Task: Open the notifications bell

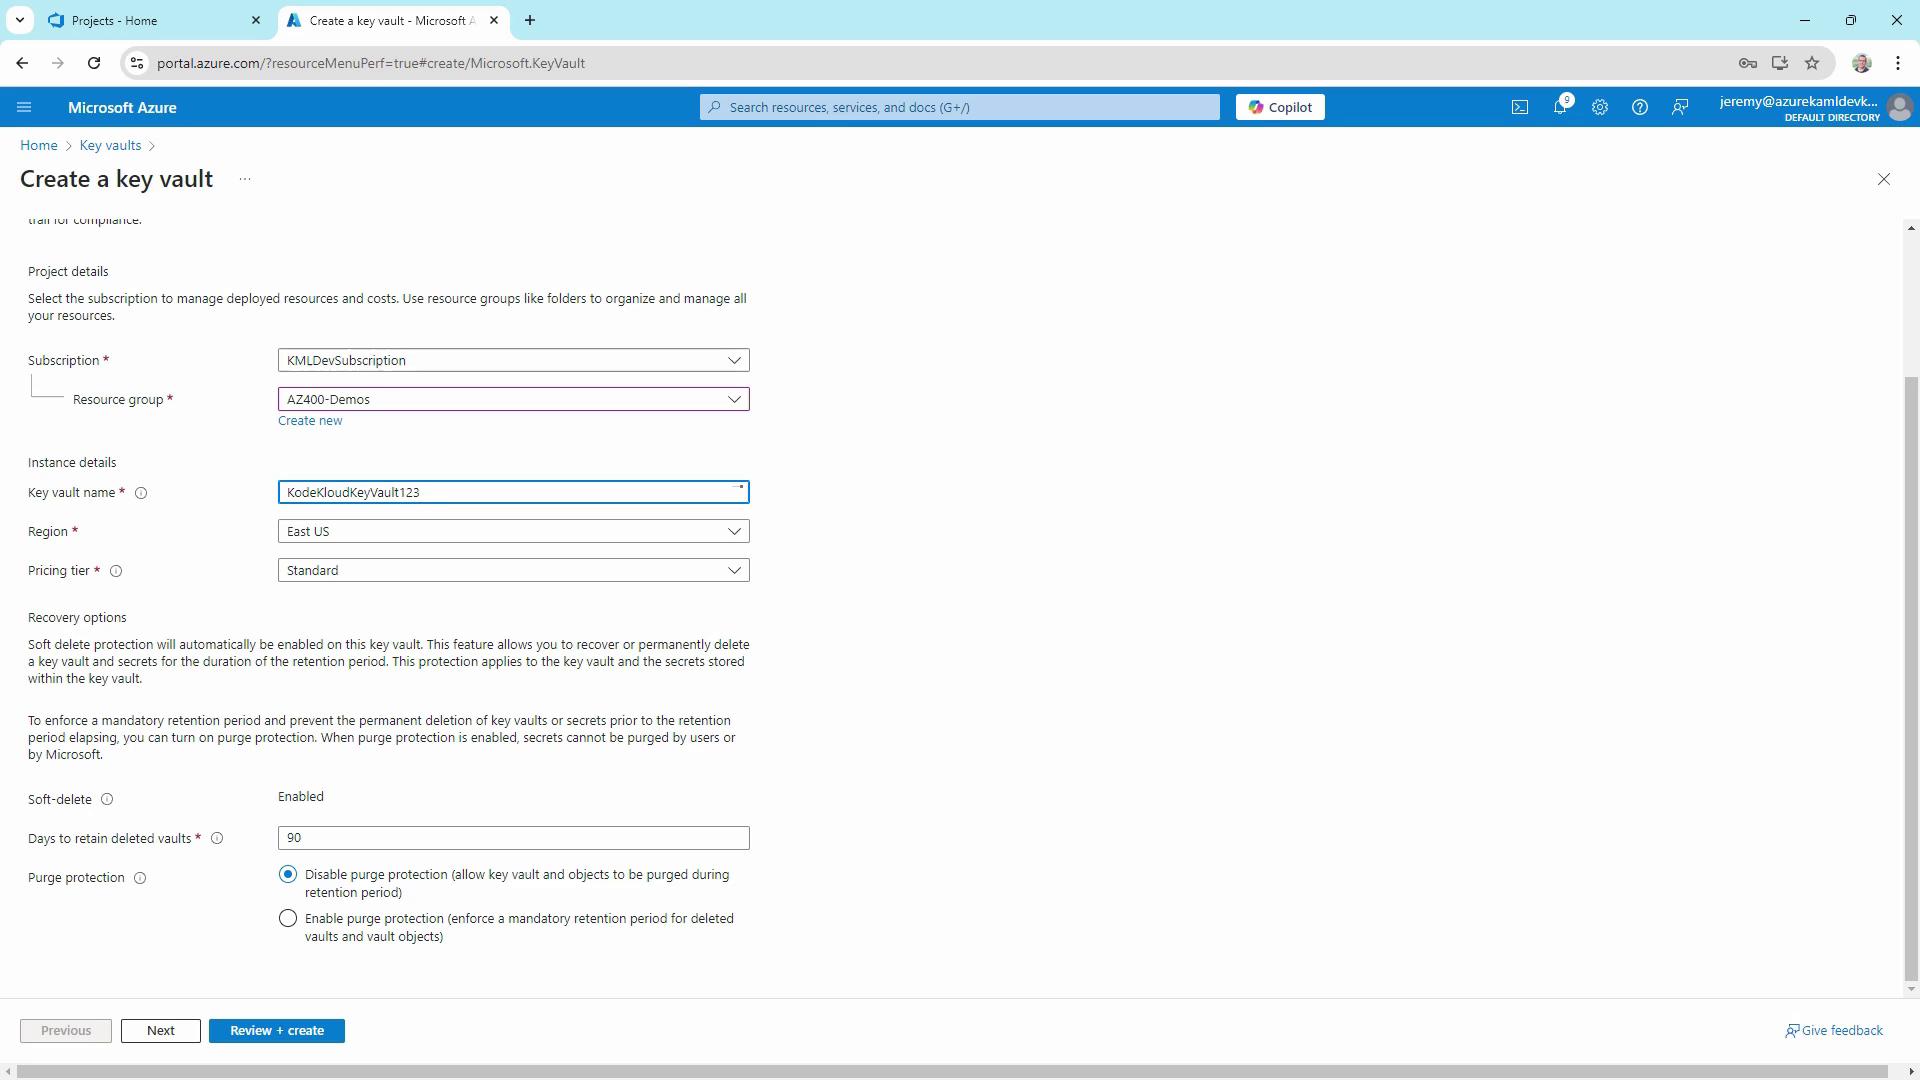Action: [1559, 107]
